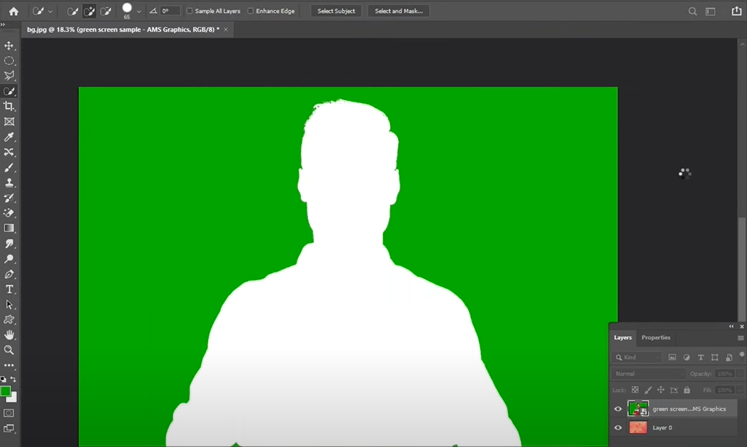Hide the green screen AMS Graphics layer

[x=618, y=409]
